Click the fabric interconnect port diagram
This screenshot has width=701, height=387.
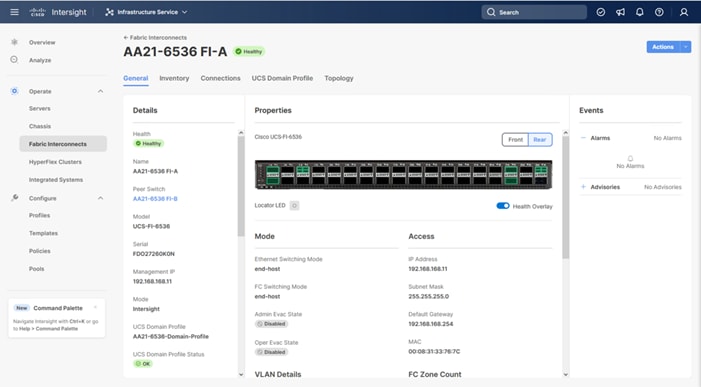(x=403, y=175)
